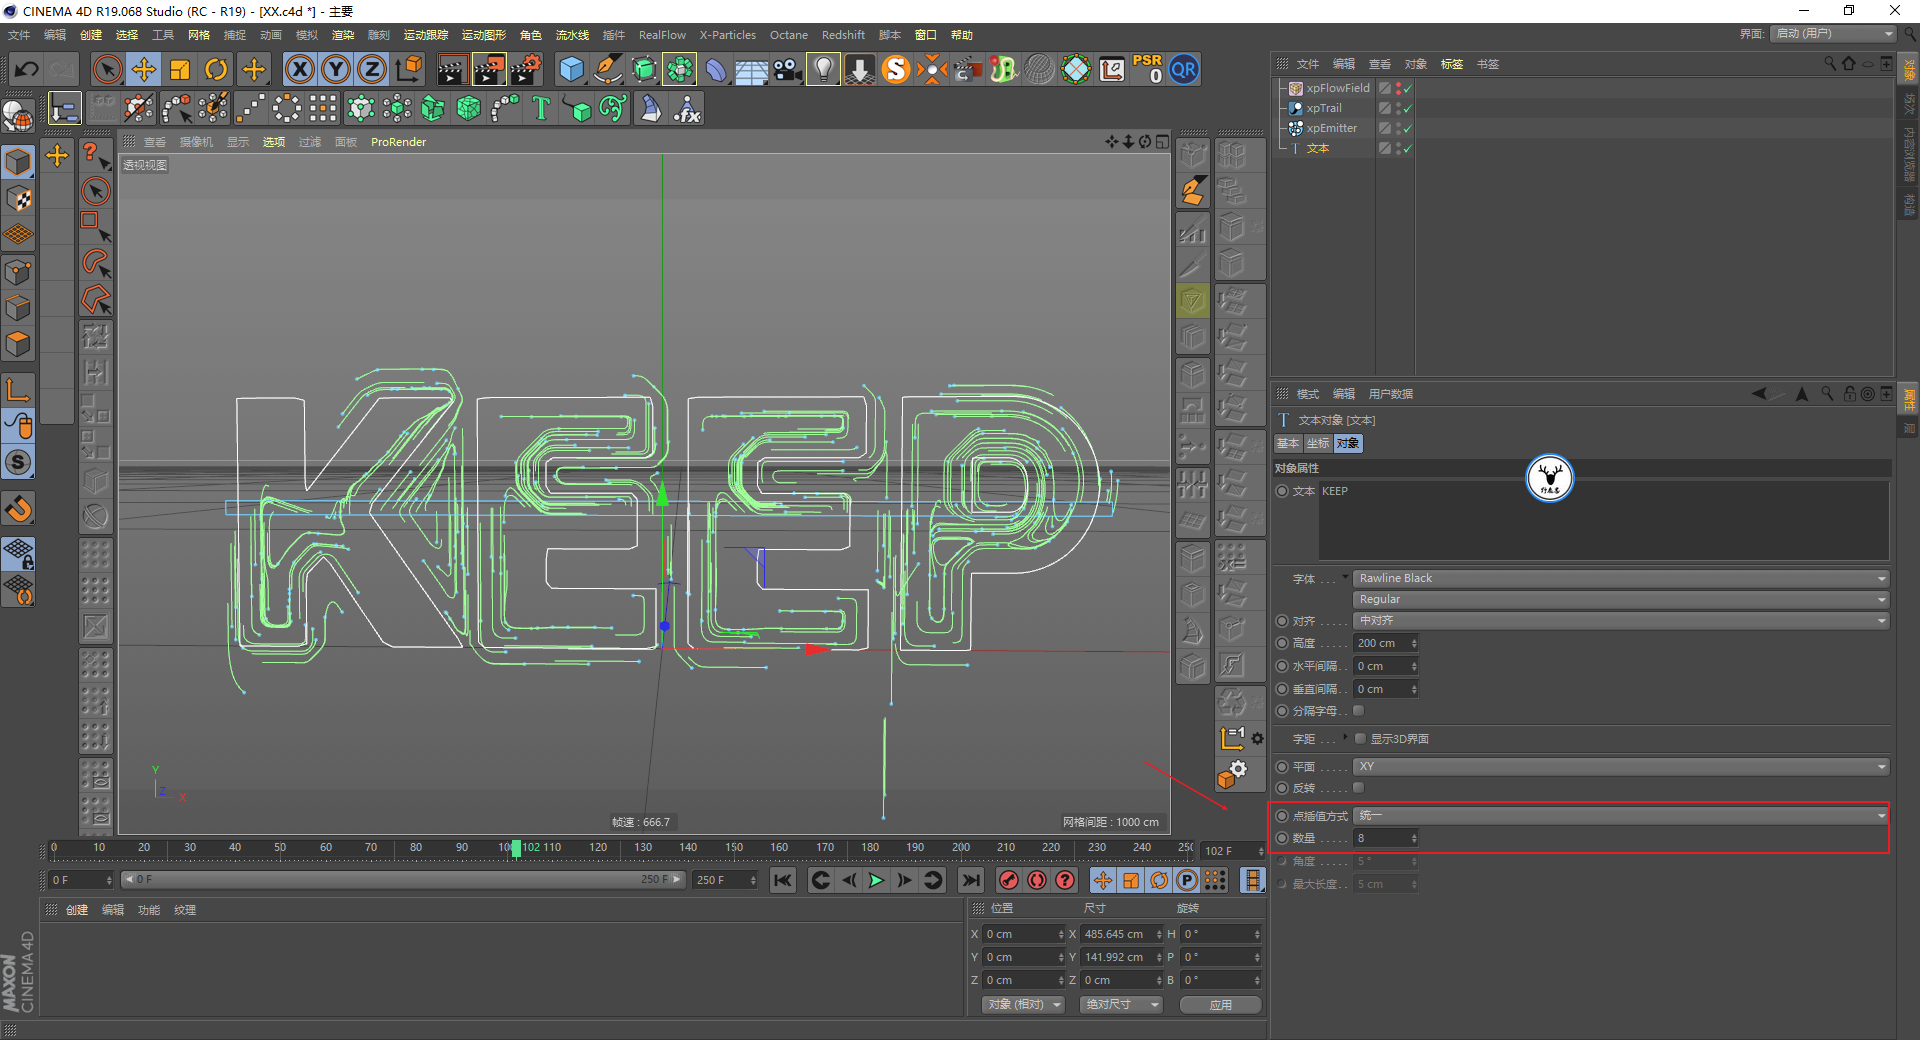The height and width of the screenshot is (1040, 1920).
Task: Click the Light bulb icon
Action: coord(823,69)
